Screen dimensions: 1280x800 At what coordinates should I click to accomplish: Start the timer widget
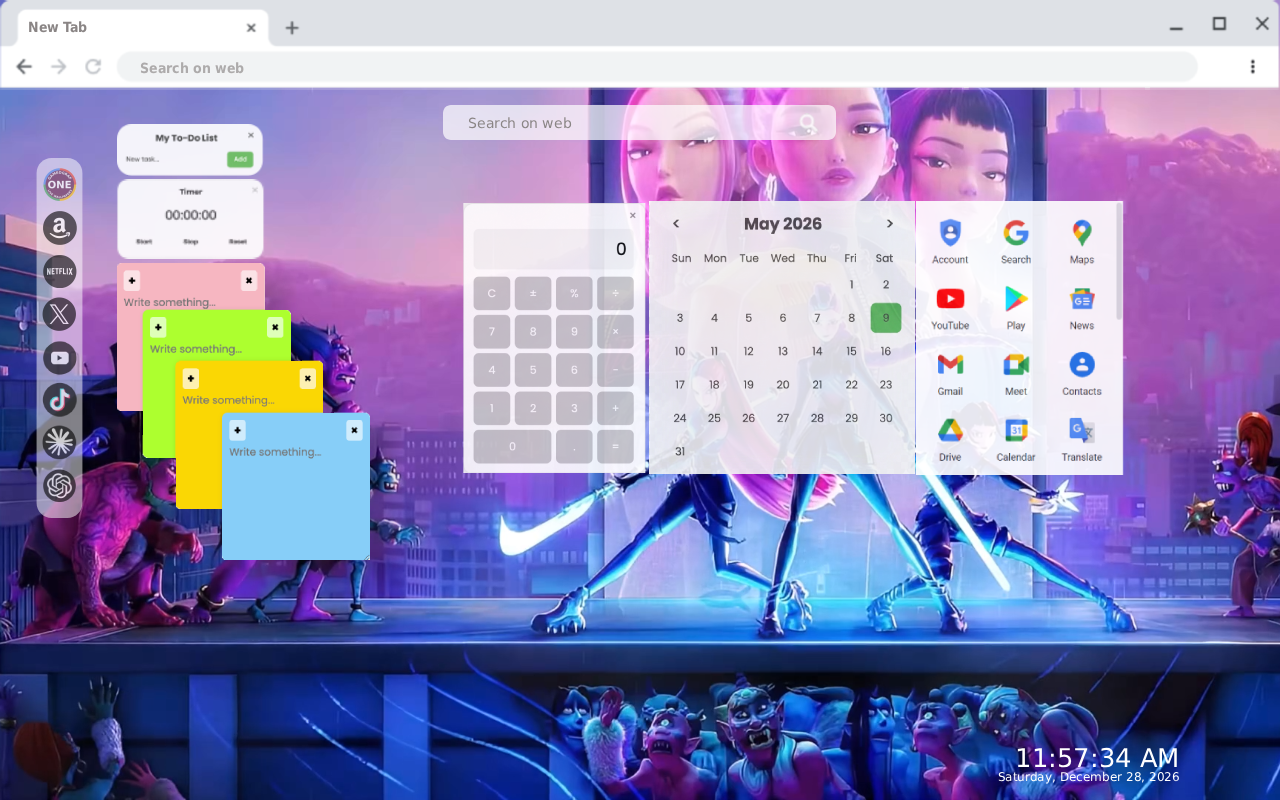(144, 242)
